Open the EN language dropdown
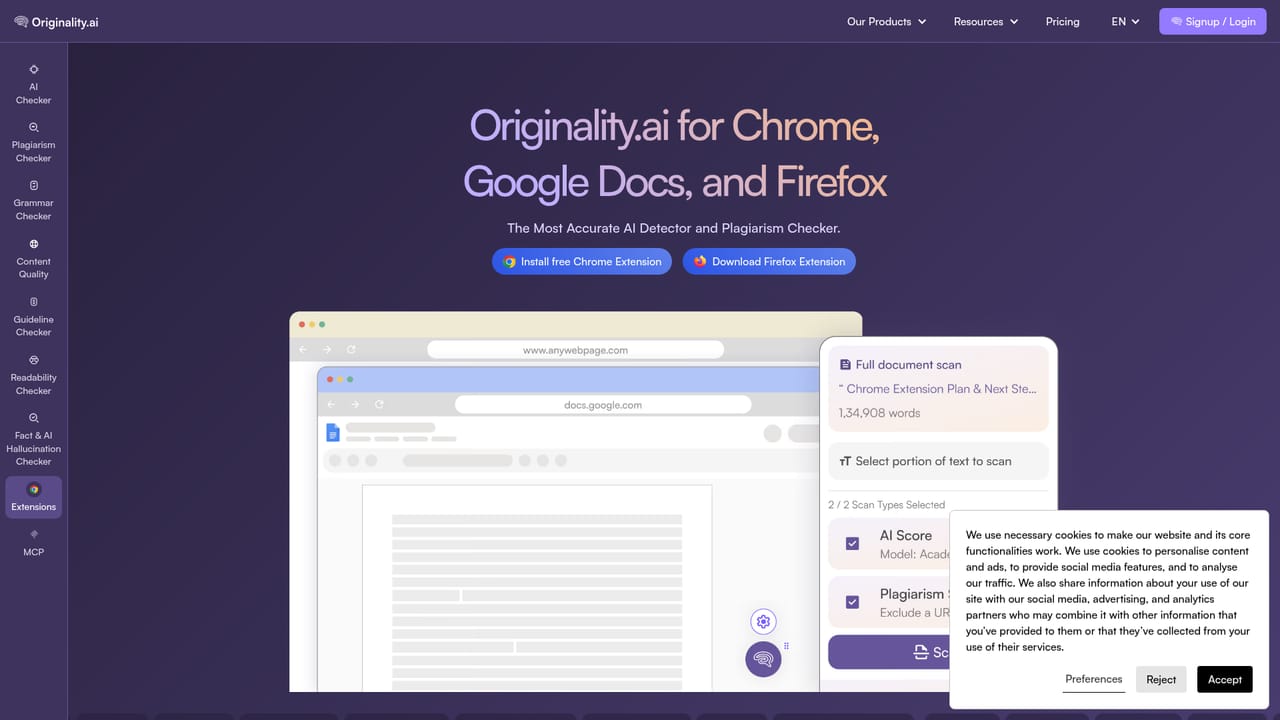The image size is (1280, 720). 1125,21
